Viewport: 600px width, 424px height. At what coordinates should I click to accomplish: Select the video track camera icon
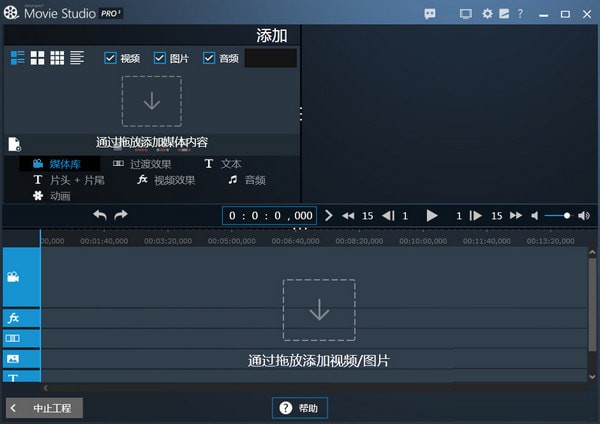pos(13,277)
